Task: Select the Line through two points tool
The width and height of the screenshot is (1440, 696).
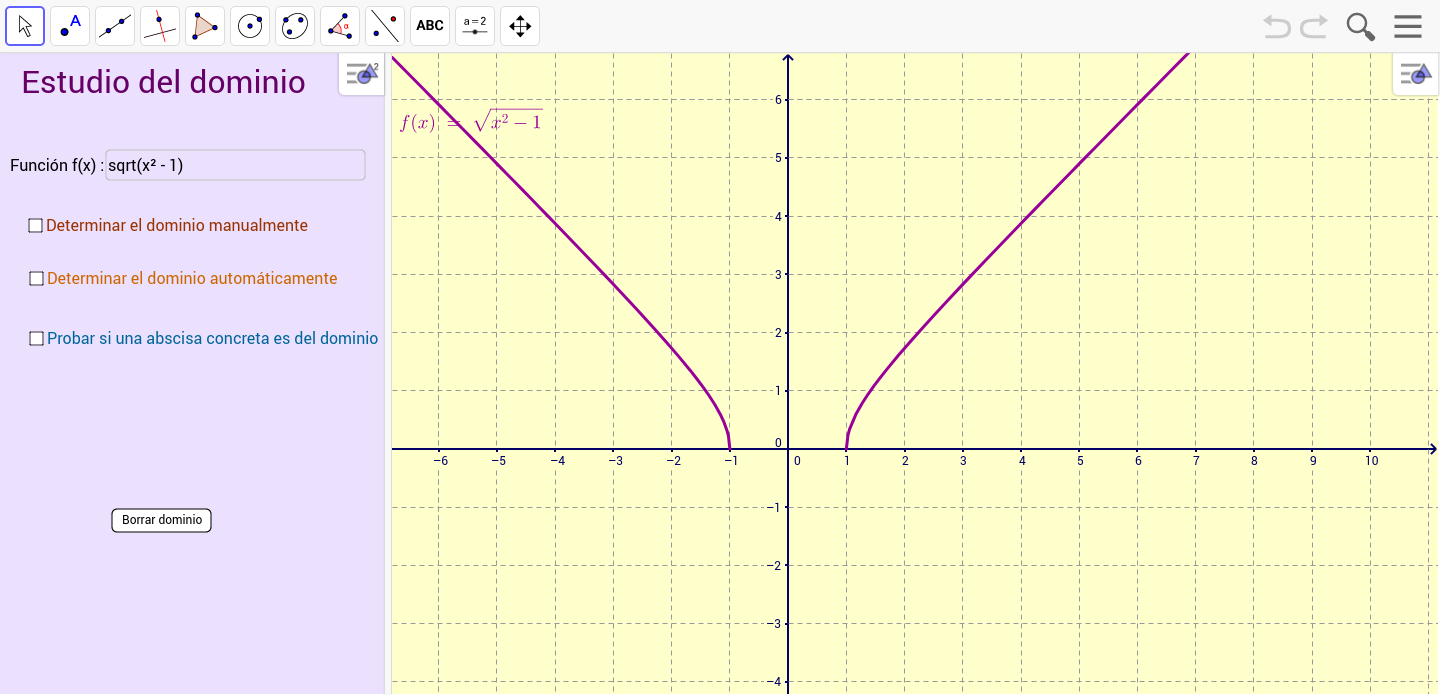Action: pos(115,26)
